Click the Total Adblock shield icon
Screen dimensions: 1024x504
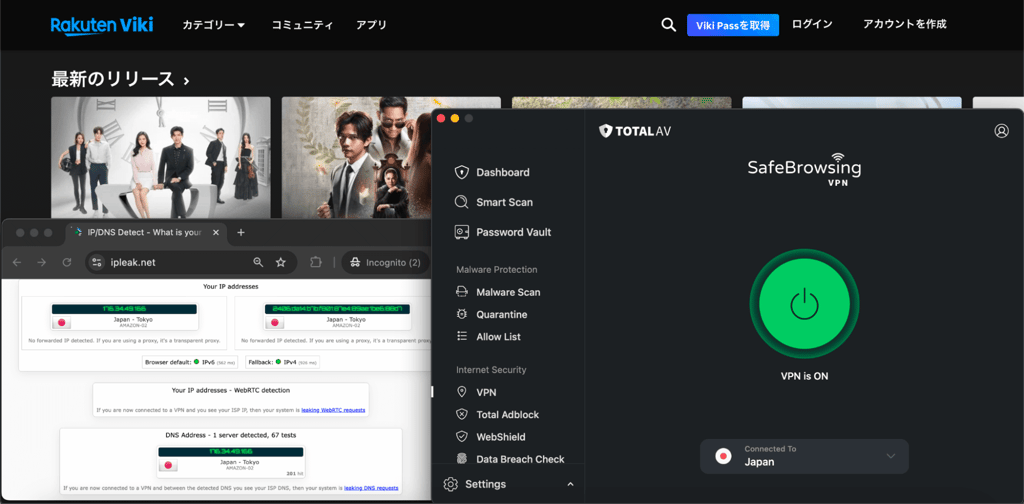click(462, 414)
